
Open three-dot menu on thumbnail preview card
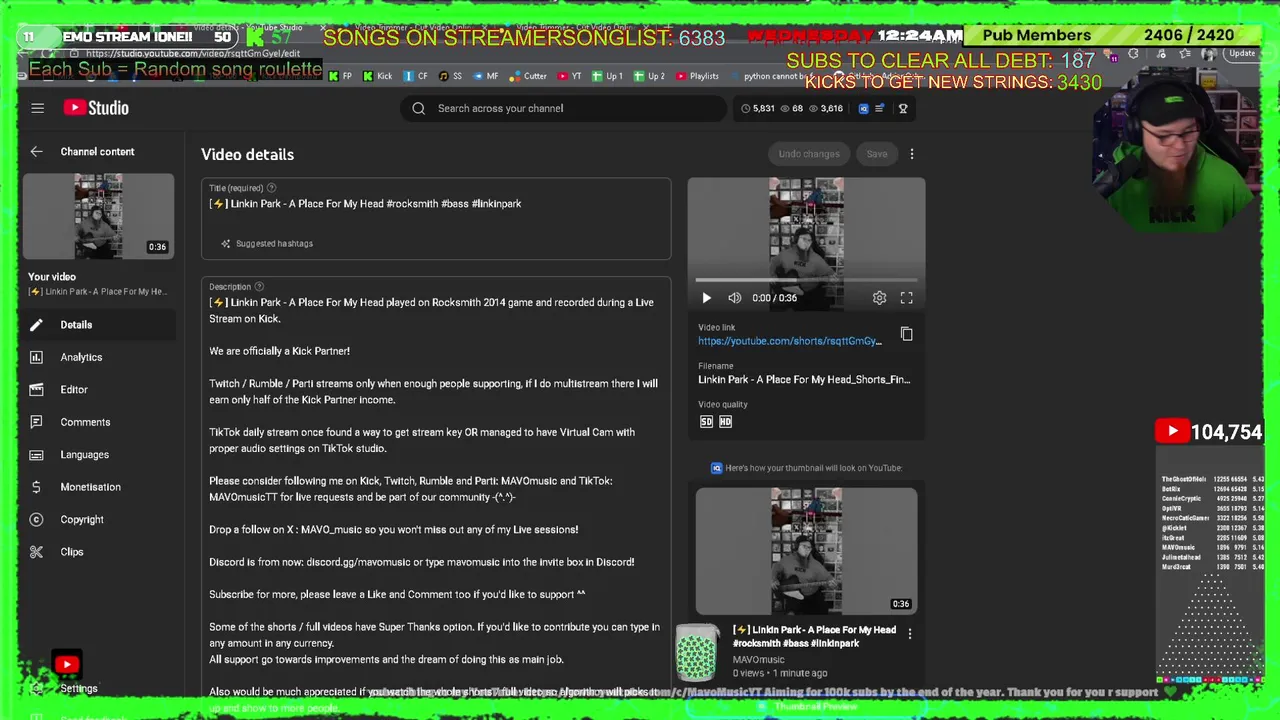point(909,634)
